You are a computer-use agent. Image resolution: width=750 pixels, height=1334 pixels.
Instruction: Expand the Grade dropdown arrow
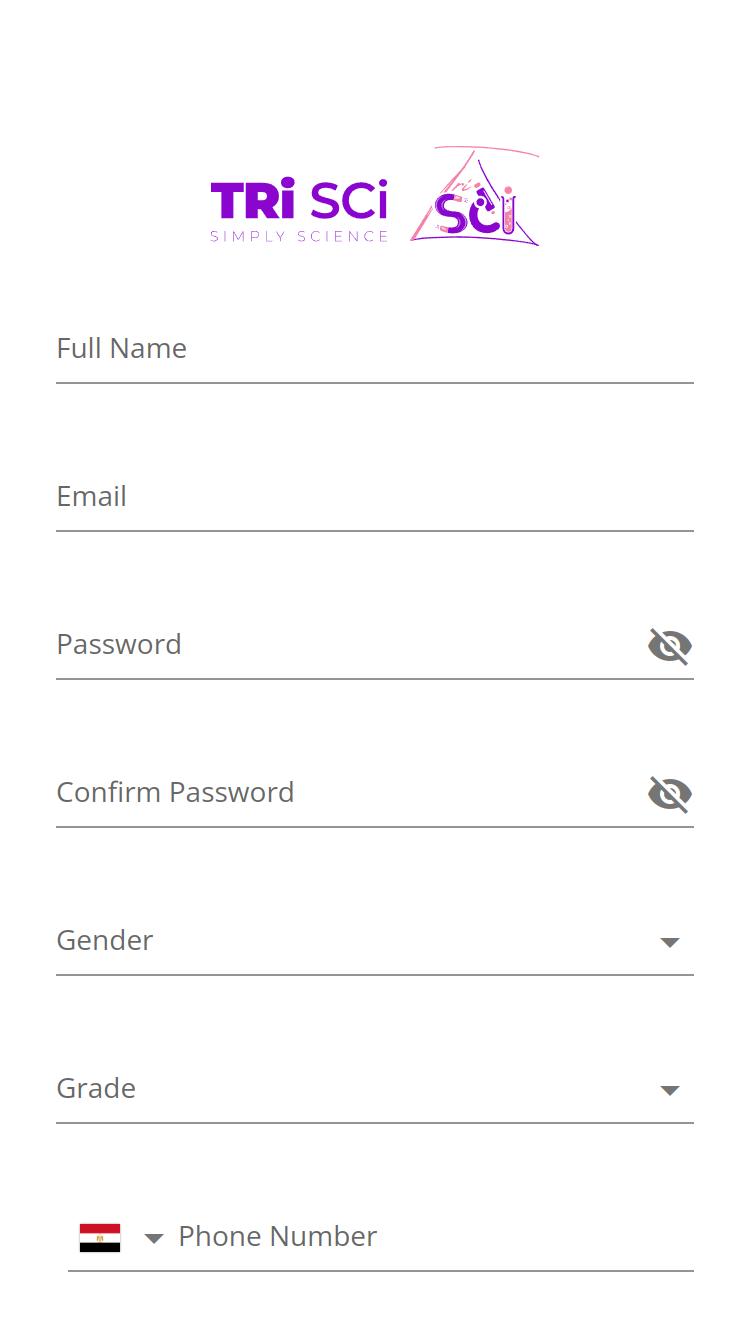pos(670,1090)
